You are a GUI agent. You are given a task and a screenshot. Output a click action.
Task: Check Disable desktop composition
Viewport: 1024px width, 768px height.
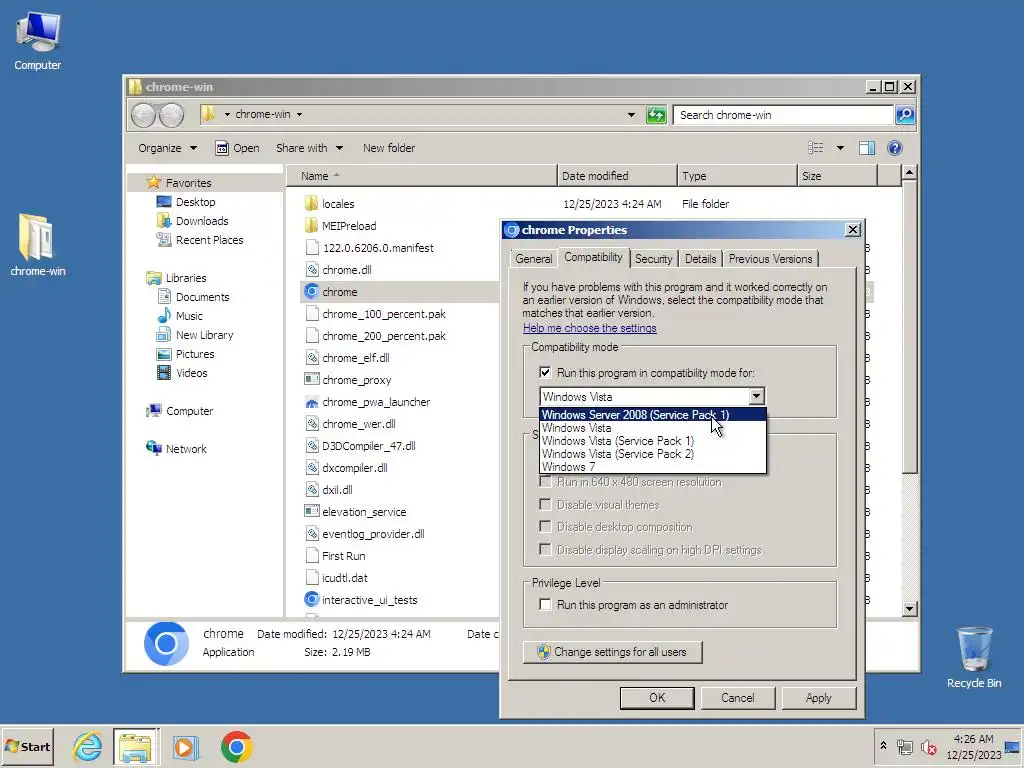pos(545,526)
